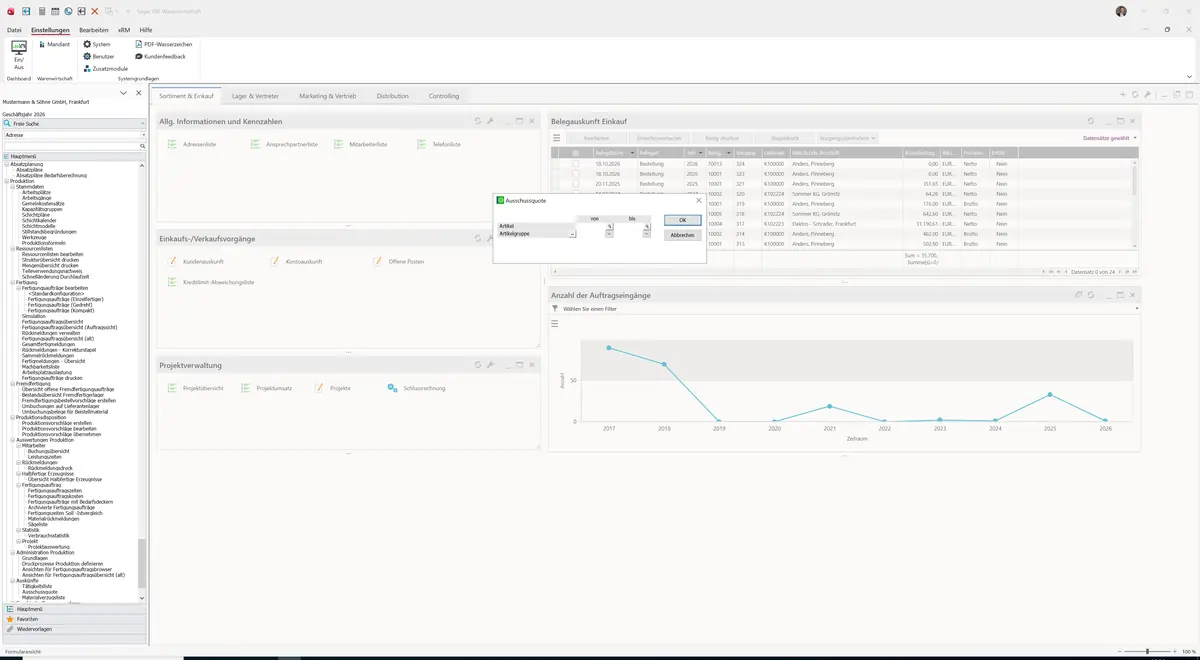The width and height of the screenshot is (1200, 660).
Task: Click the Freie Suche input field
Action: 75,123
